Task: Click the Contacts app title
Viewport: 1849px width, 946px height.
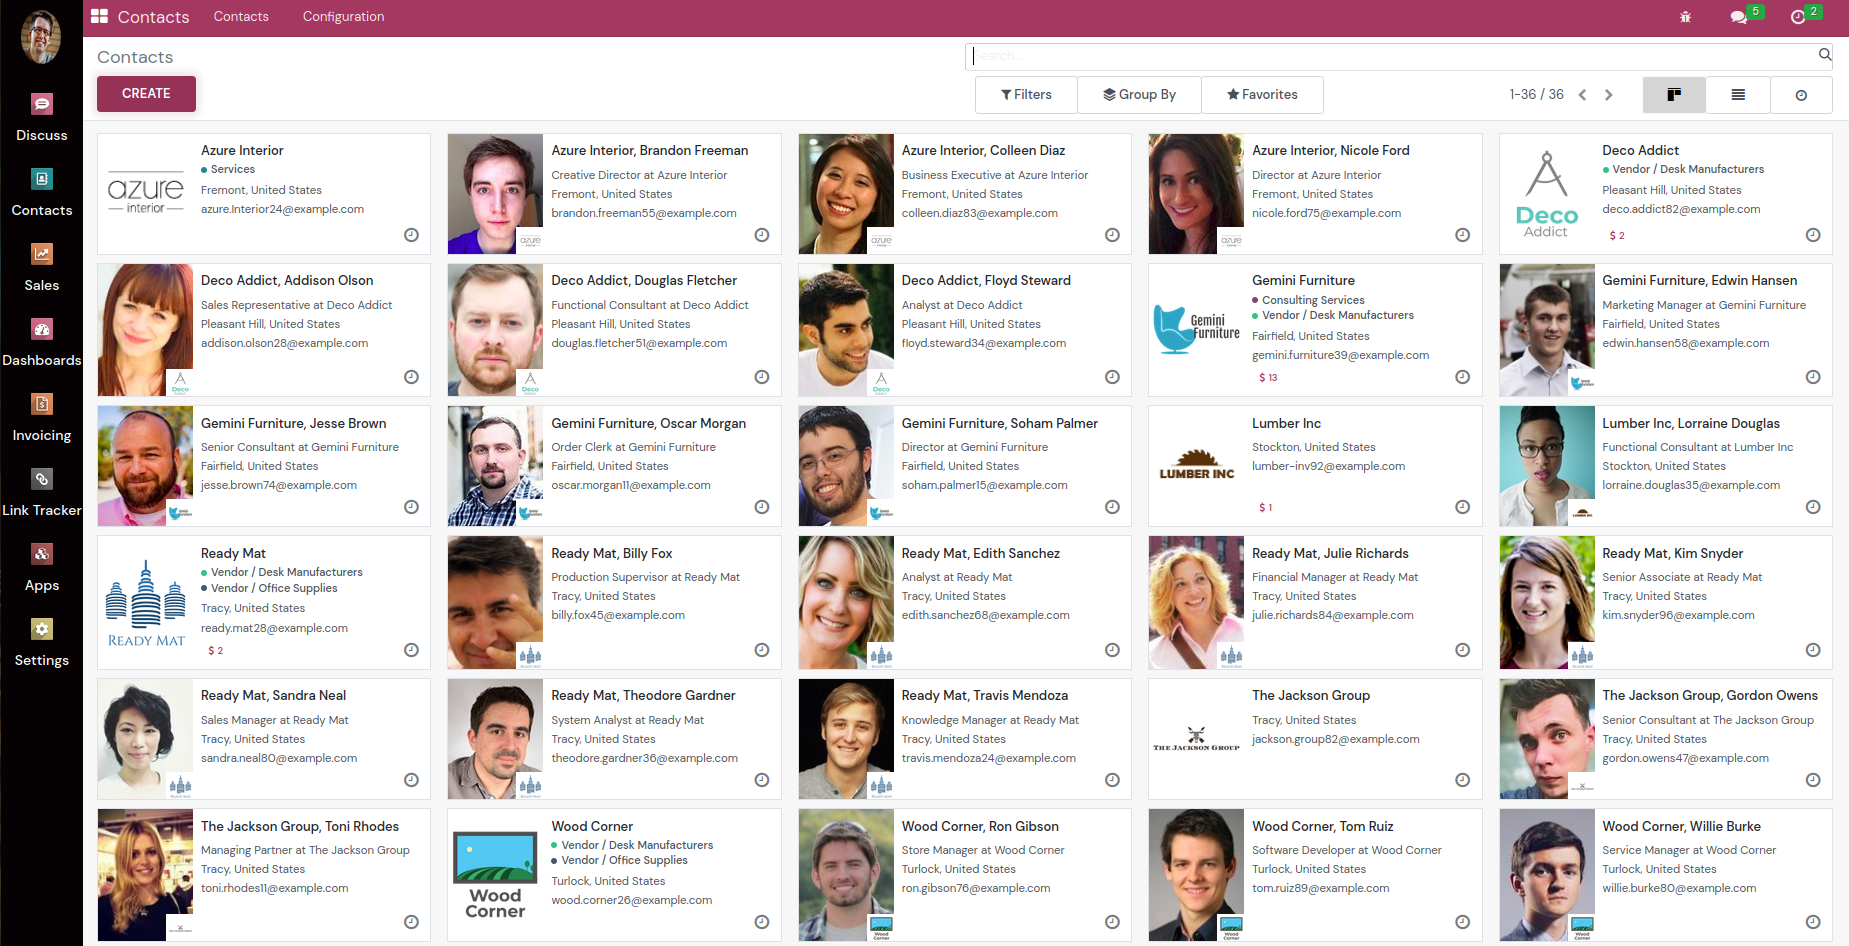Action: 153,17
